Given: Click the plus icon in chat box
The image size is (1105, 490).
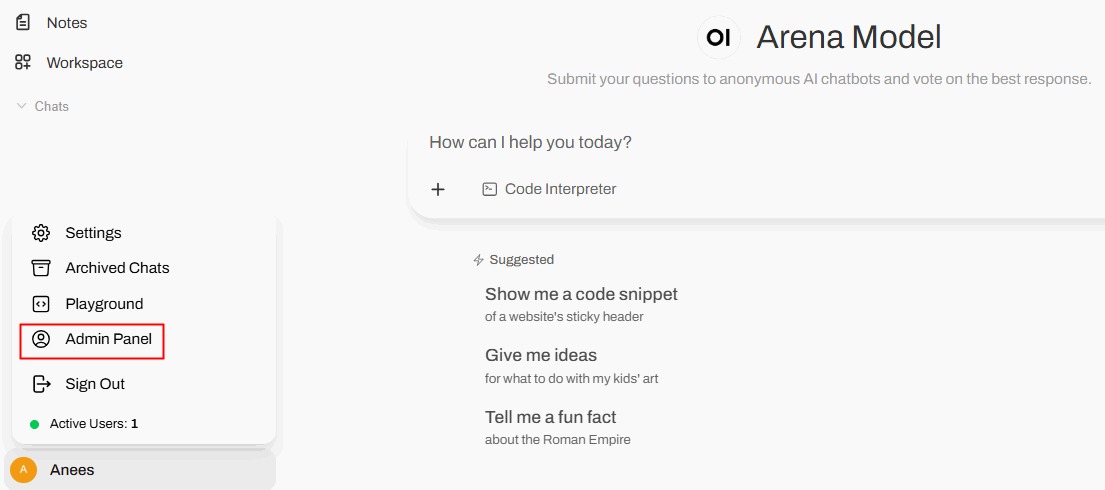Looking at the screenshot, I should [x=438, y=189].
